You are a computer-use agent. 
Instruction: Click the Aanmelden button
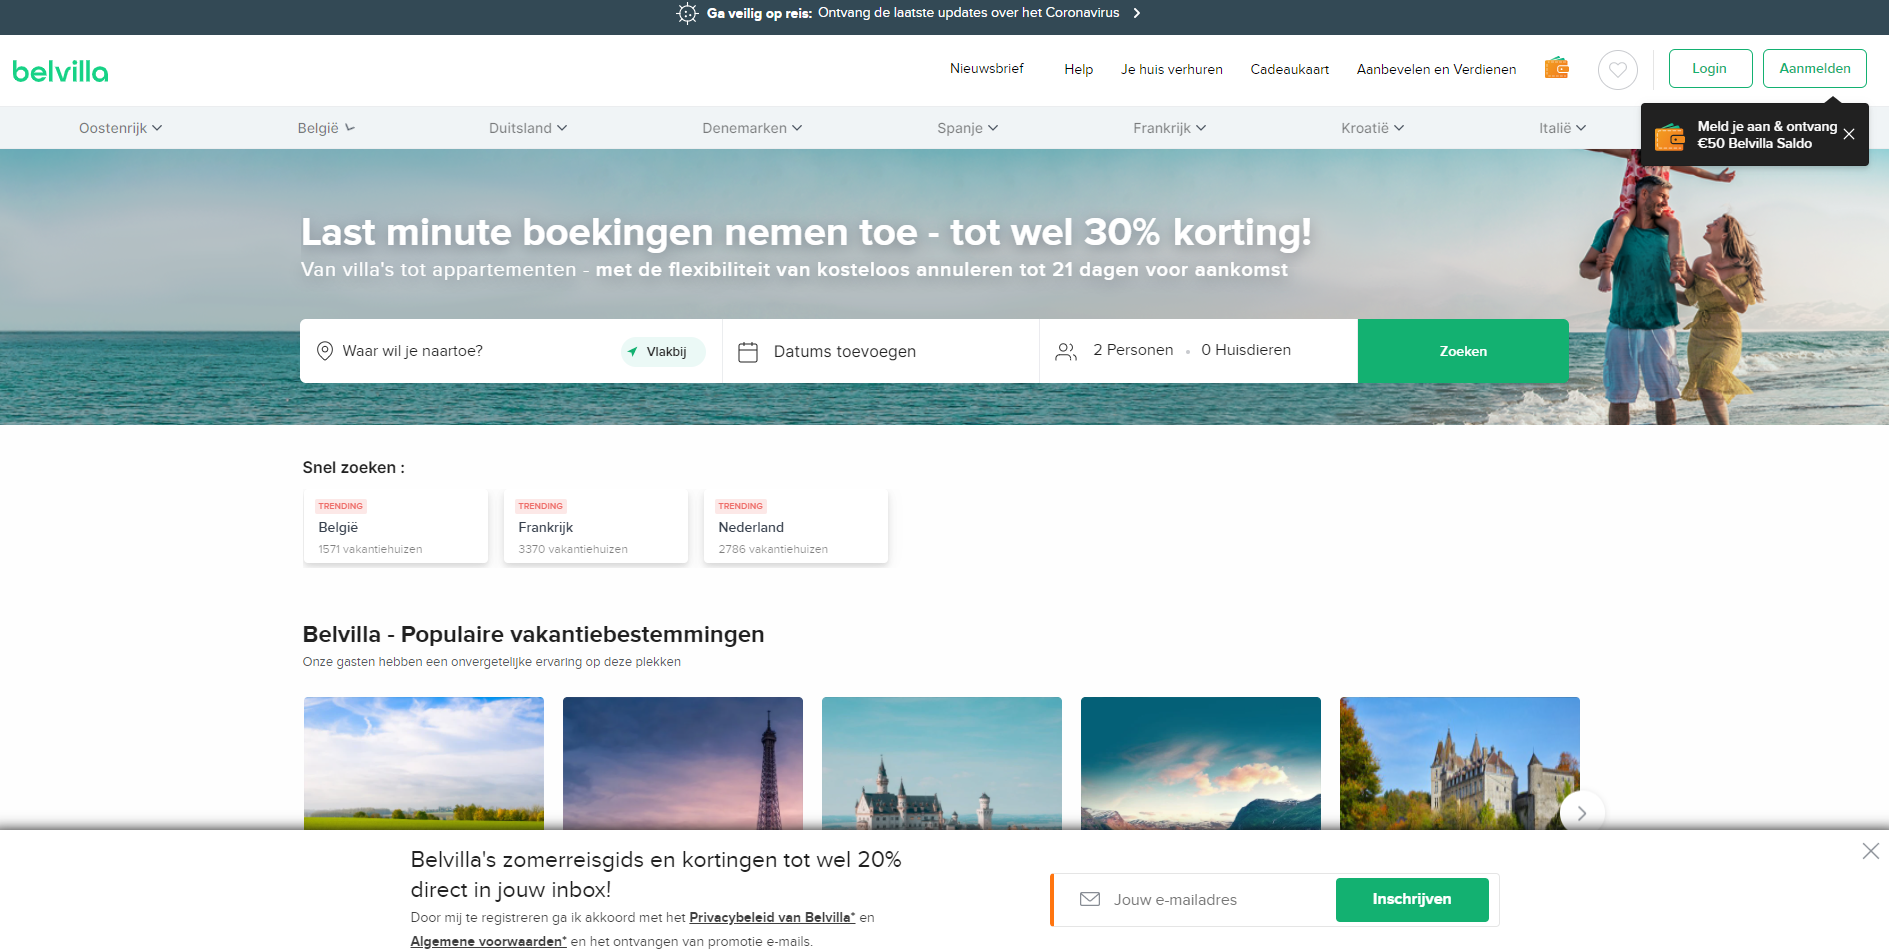click(1815, 68)
